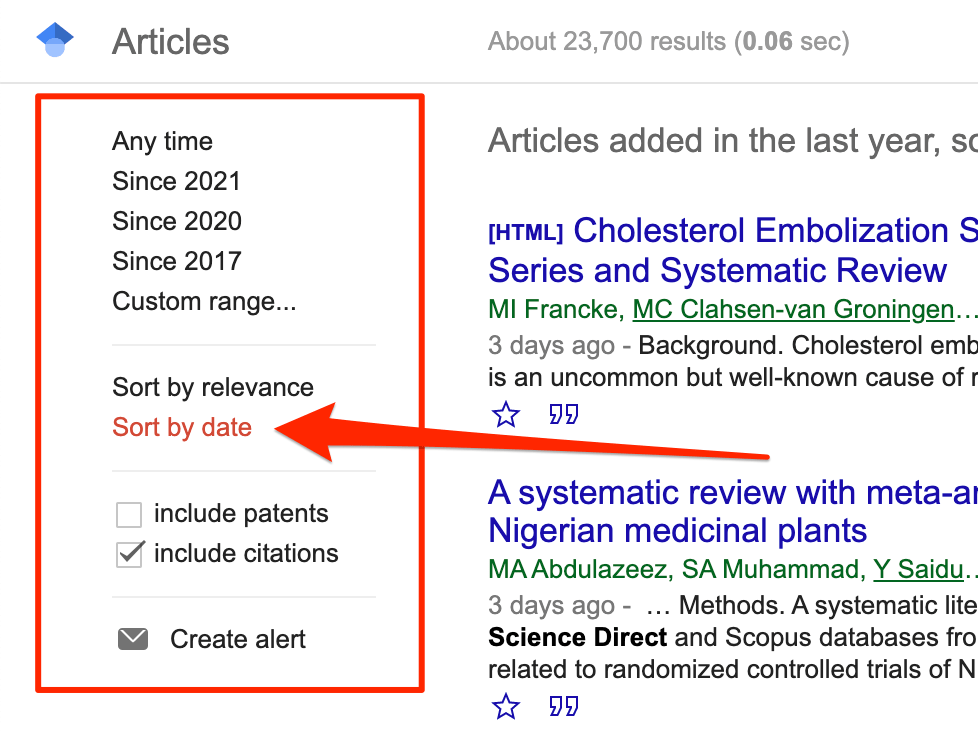Screen dimensions: 978x733
Task: Open citation options for Cholesterol Embolization article
Action: pyautogui.click(x=563, y=414)
